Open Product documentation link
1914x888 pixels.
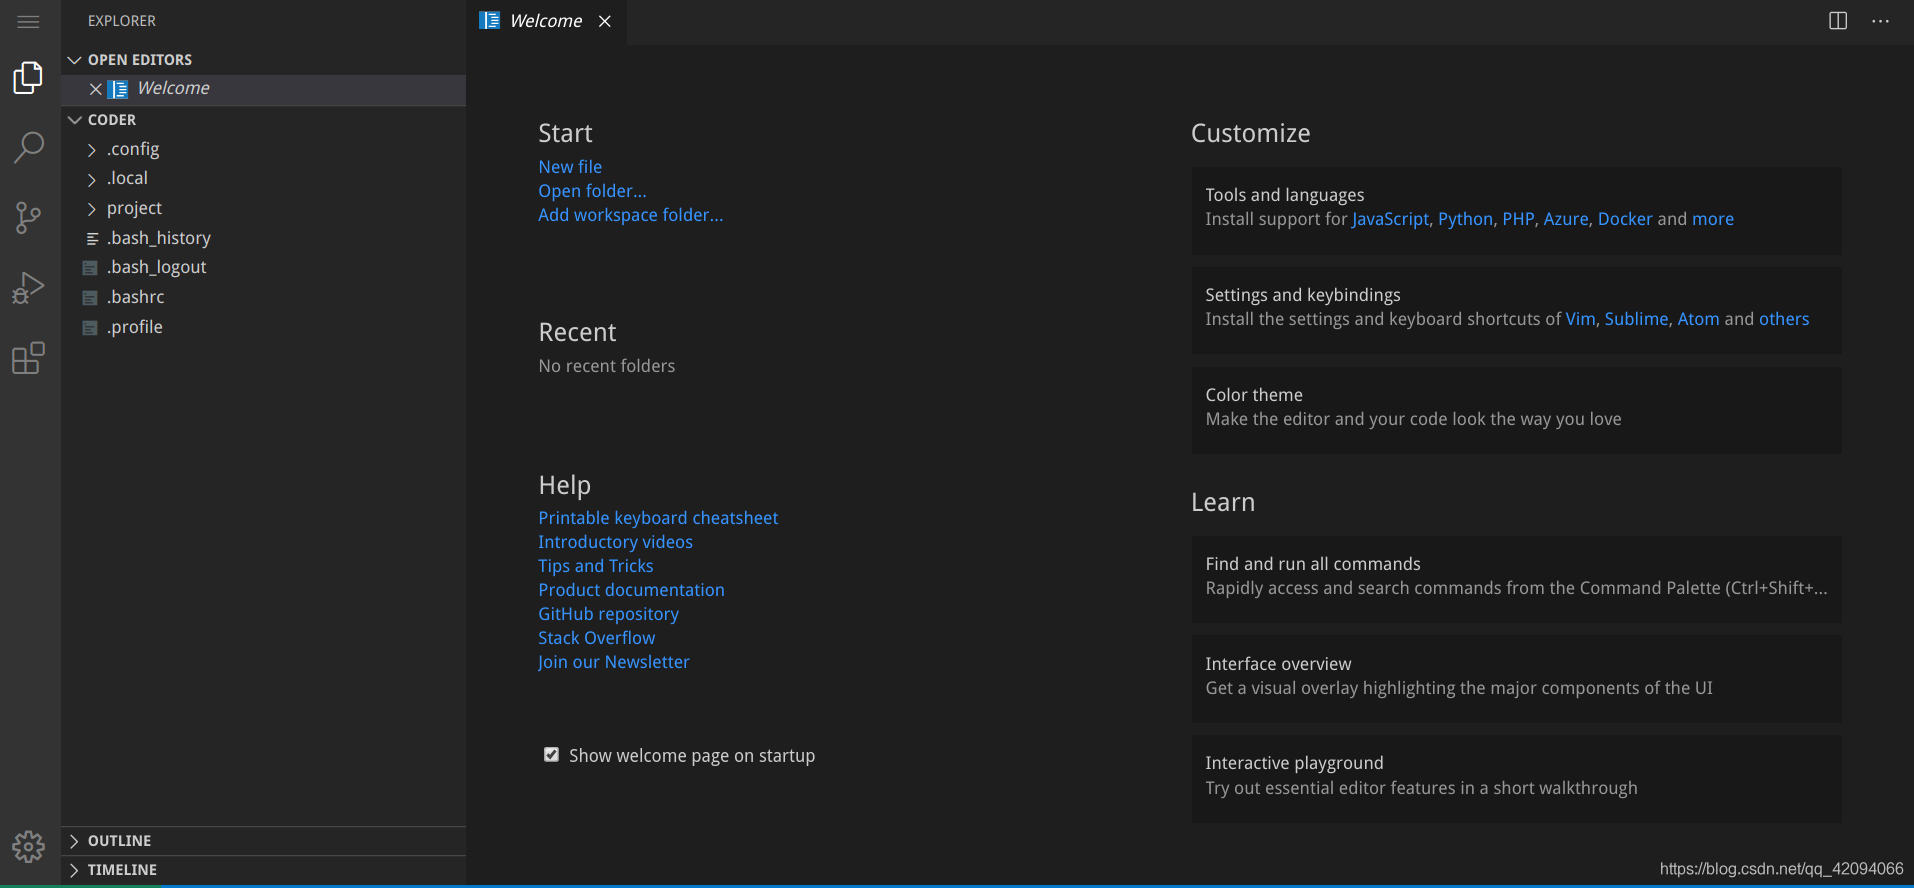(631, 590)
